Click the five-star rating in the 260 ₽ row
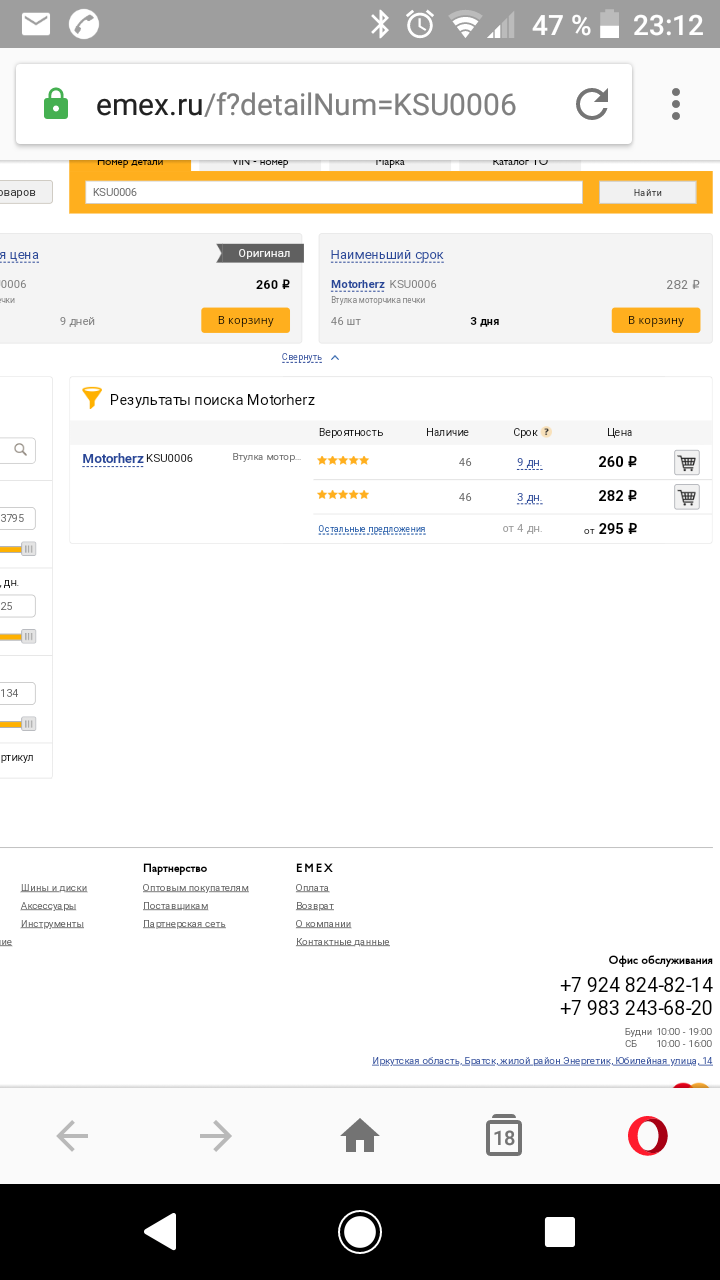The width and height of the screenshot is (720, 1280). click(x=343, y=461)
